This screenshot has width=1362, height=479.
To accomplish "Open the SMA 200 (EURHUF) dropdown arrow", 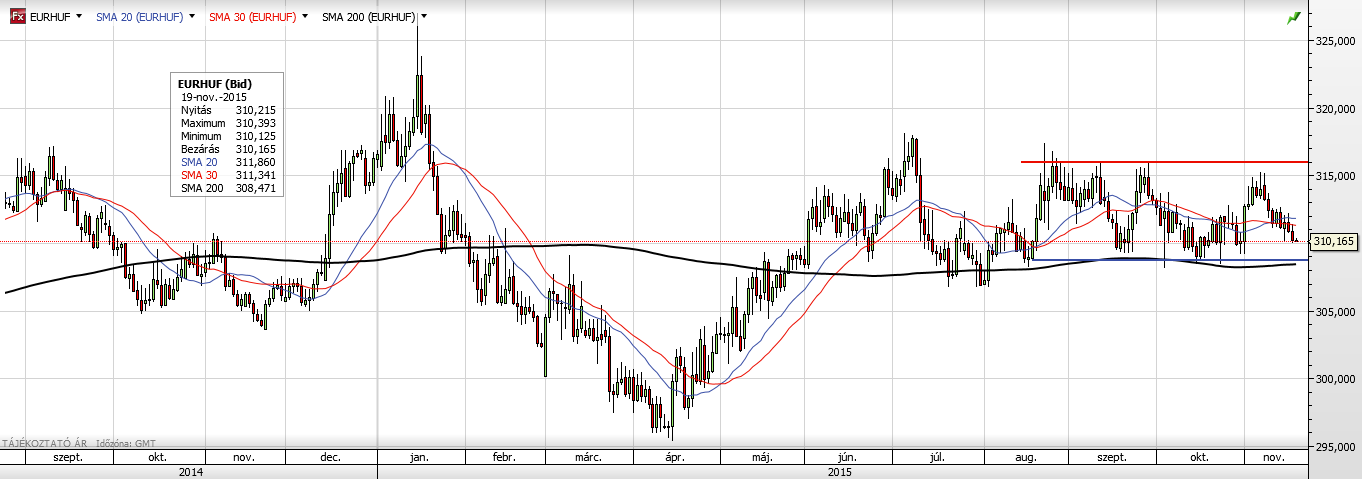I will click(424, 16).
